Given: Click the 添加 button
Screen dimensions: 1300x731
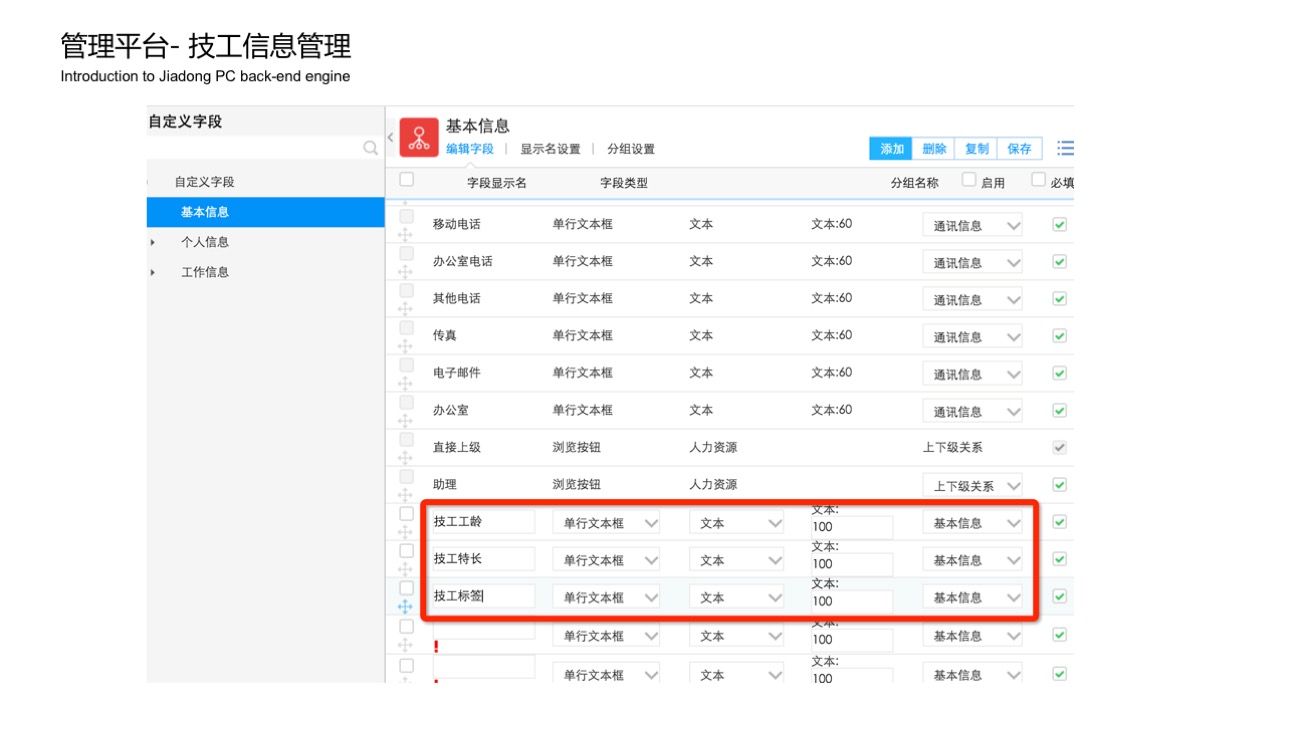Looking at the screenshot, I should (x=891, y=149).
